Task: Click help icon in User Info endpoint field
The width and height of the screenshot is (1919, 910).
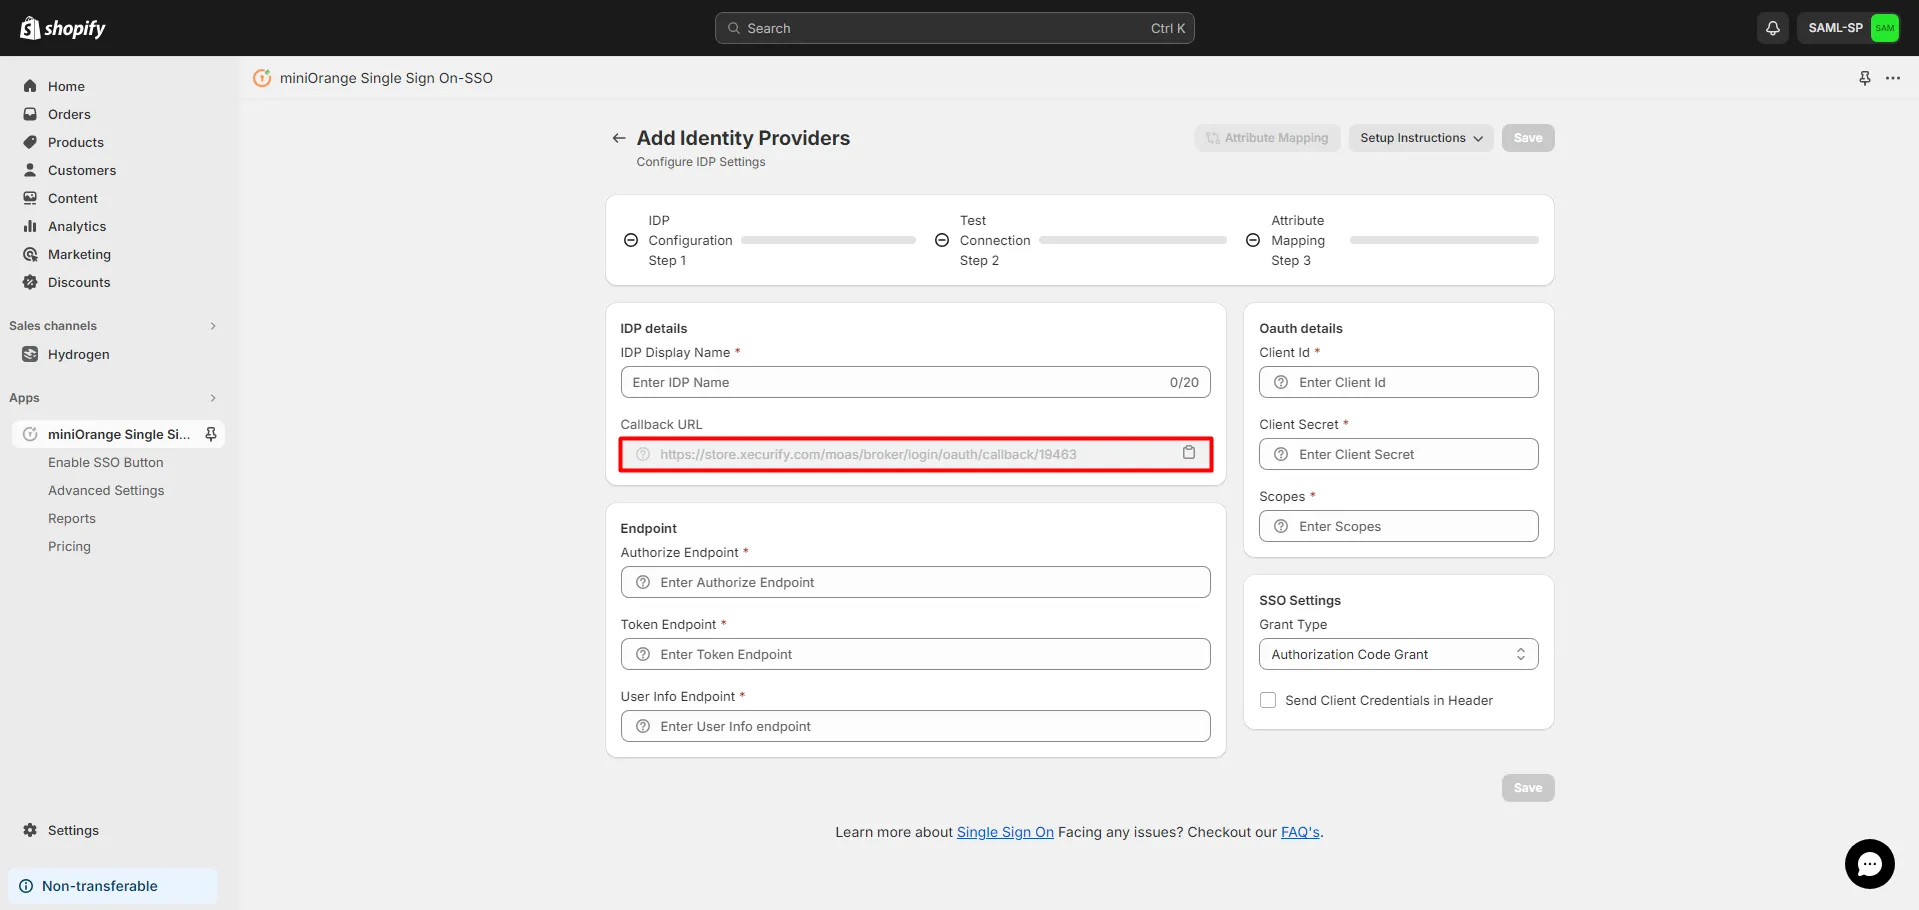Action: pos(643,726)
